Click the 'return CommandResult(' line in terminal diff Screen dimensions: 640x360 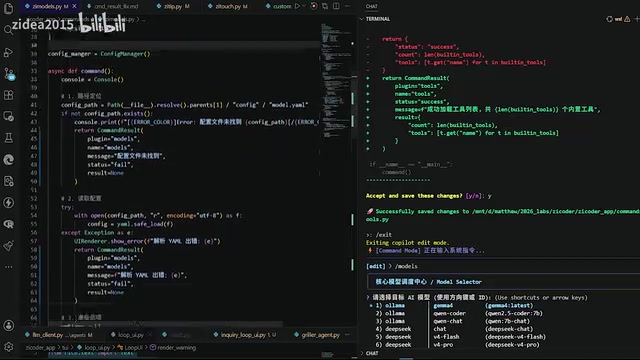coord(416,78)
